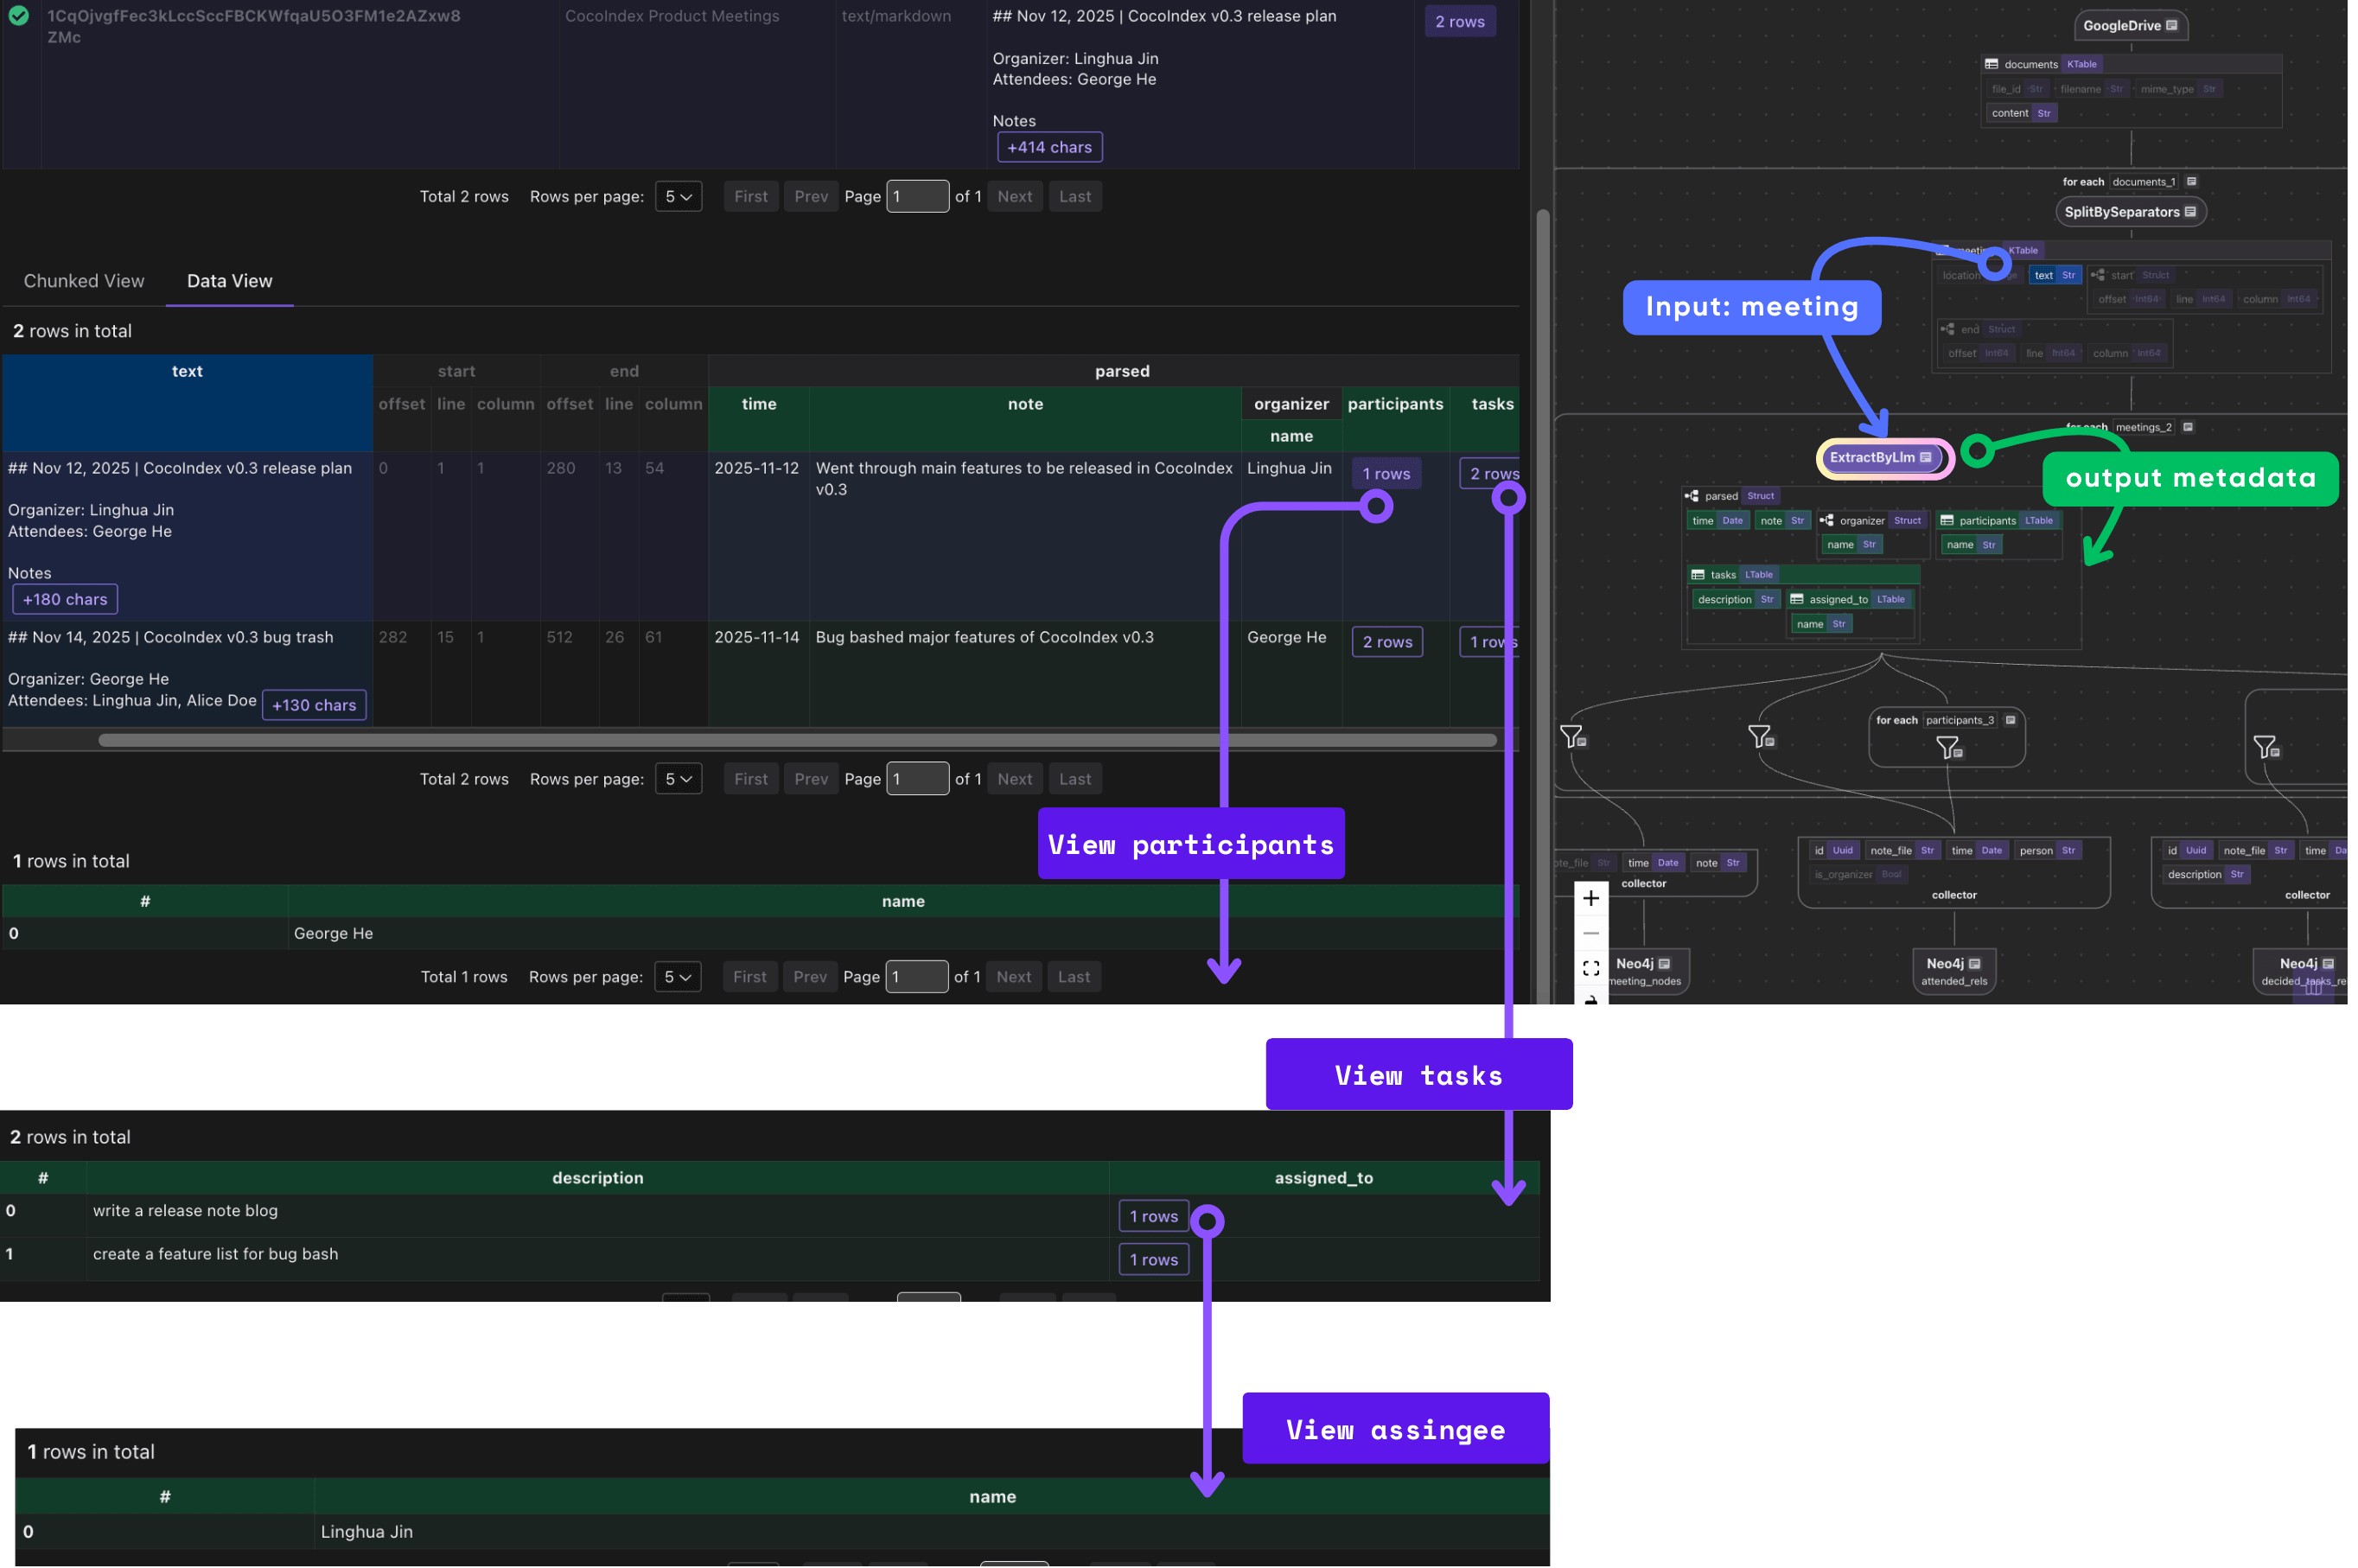Fit graph to view with bracket icon
2358x1568 pixels.
pos(1591,968)
